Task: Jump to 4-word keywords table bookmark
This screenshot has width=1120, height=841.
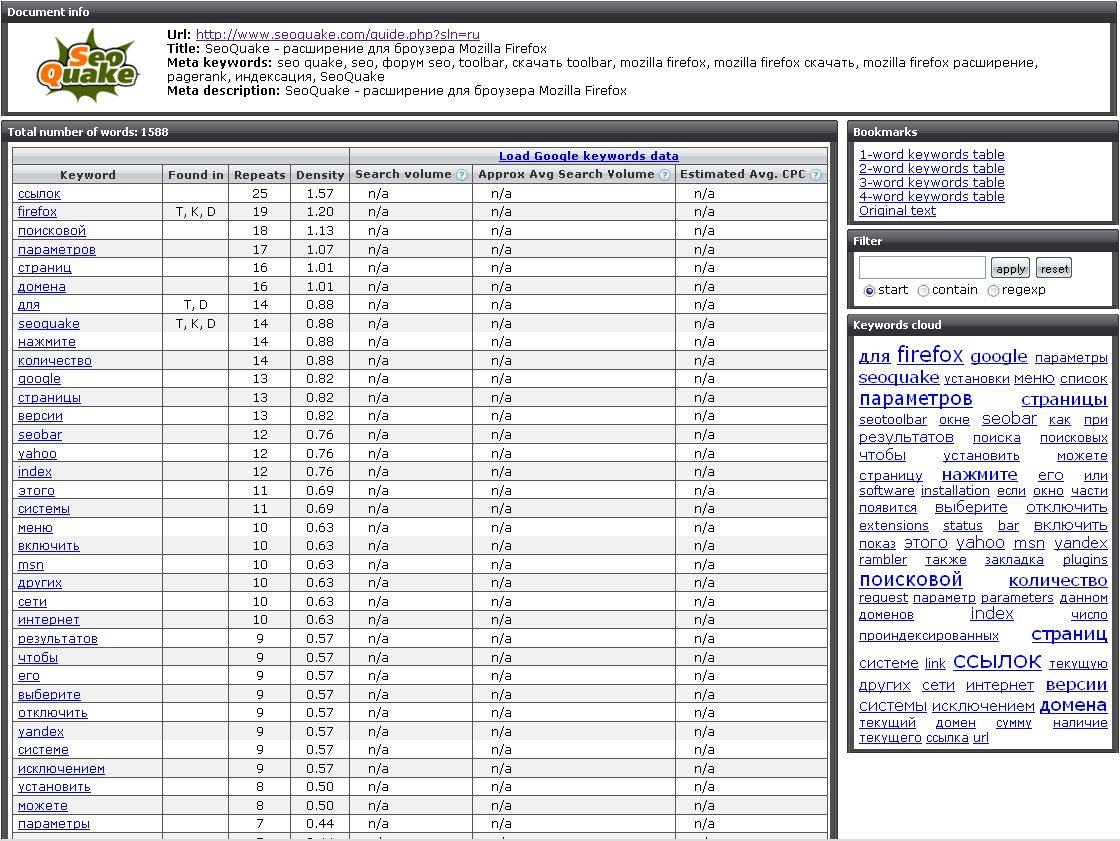Action: tap(931, 196)
